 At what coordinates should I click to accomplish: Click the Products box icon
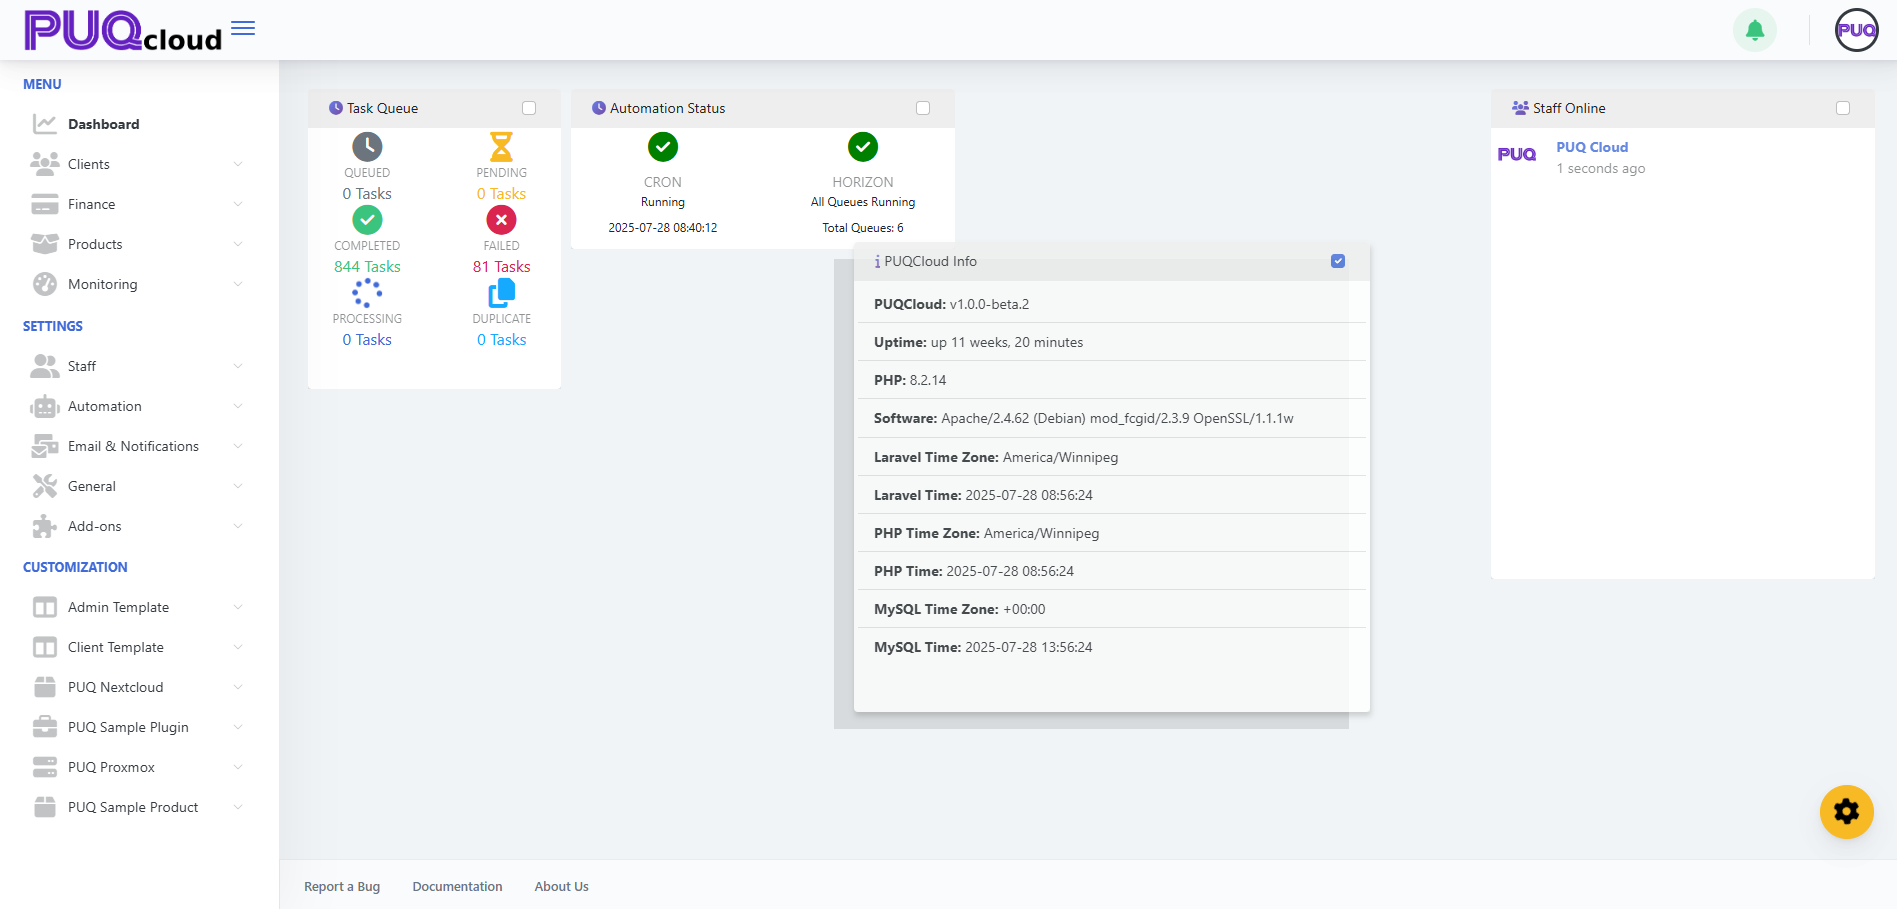tap(45, 244)
